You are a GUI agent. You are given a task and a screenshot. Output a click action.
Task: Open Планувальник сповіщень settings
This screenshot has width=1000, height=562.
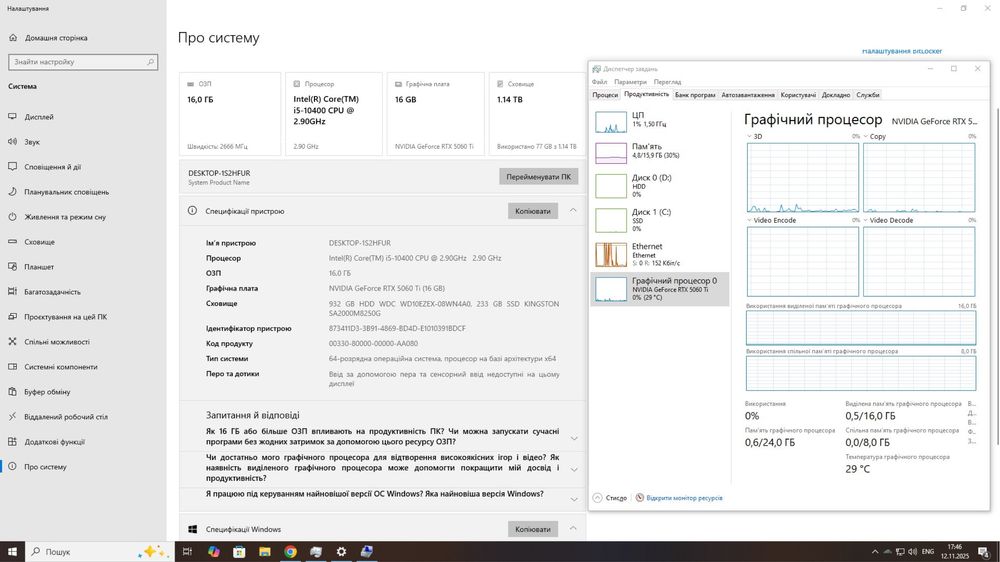(x=66, y=191)
